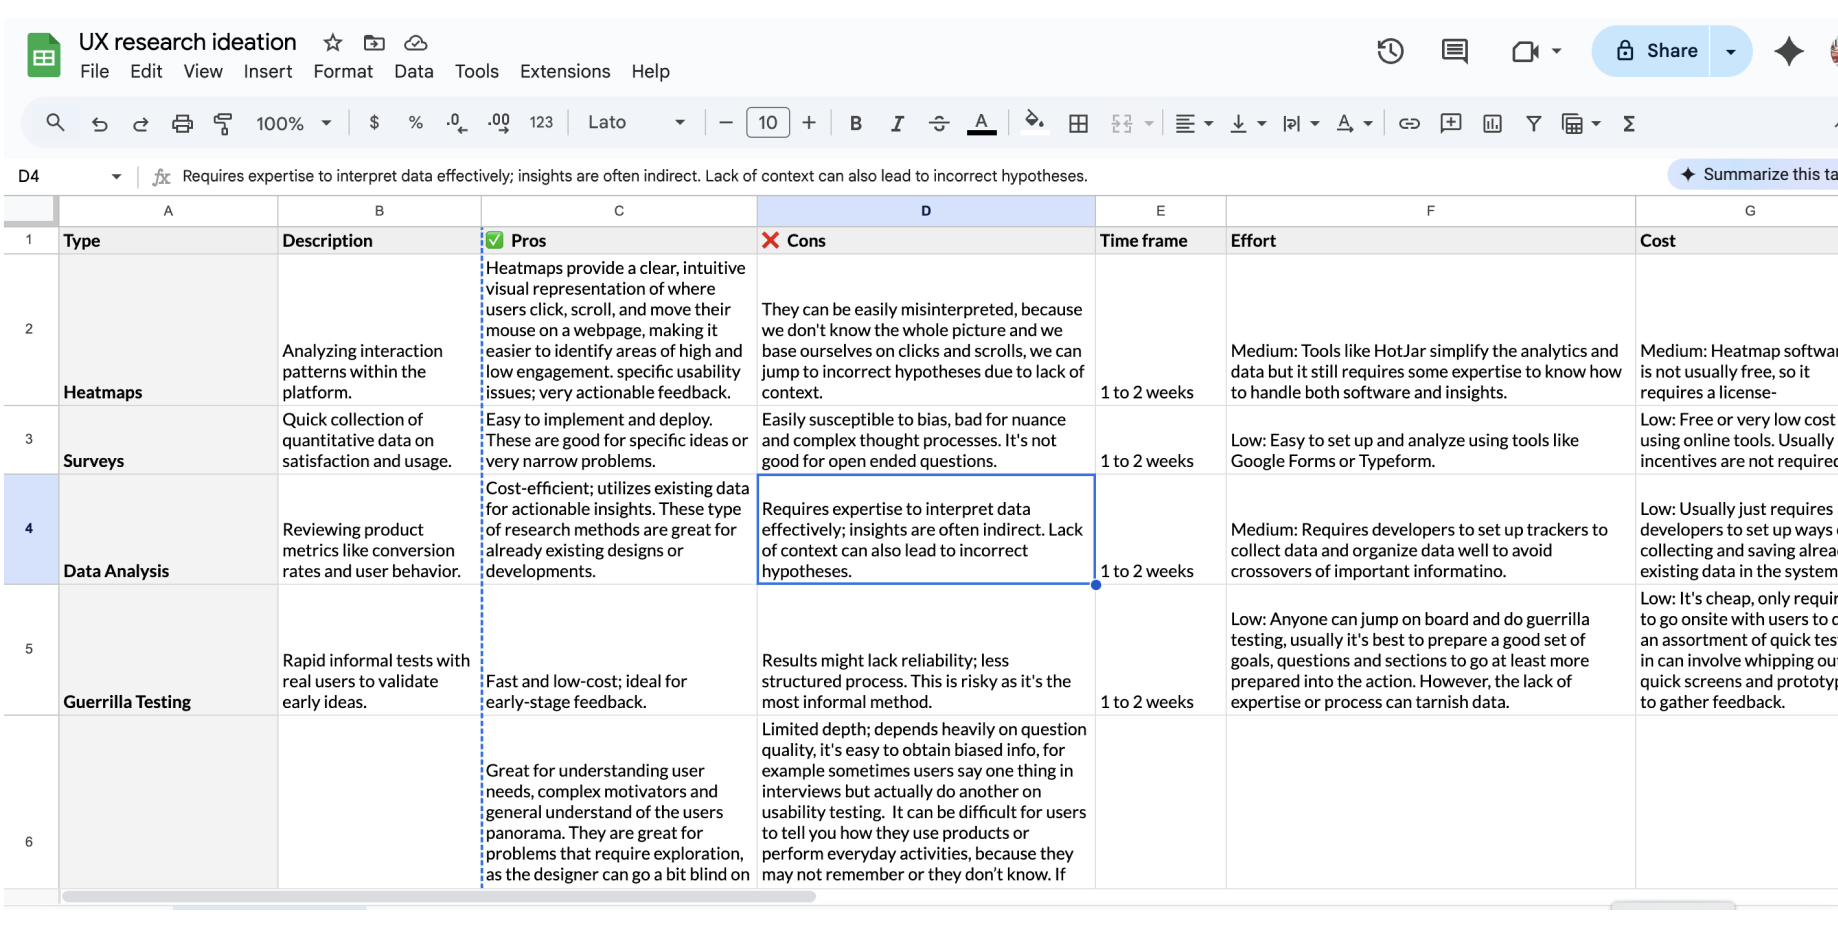Open the name box dropdown arrow

(x=116, y=176)
